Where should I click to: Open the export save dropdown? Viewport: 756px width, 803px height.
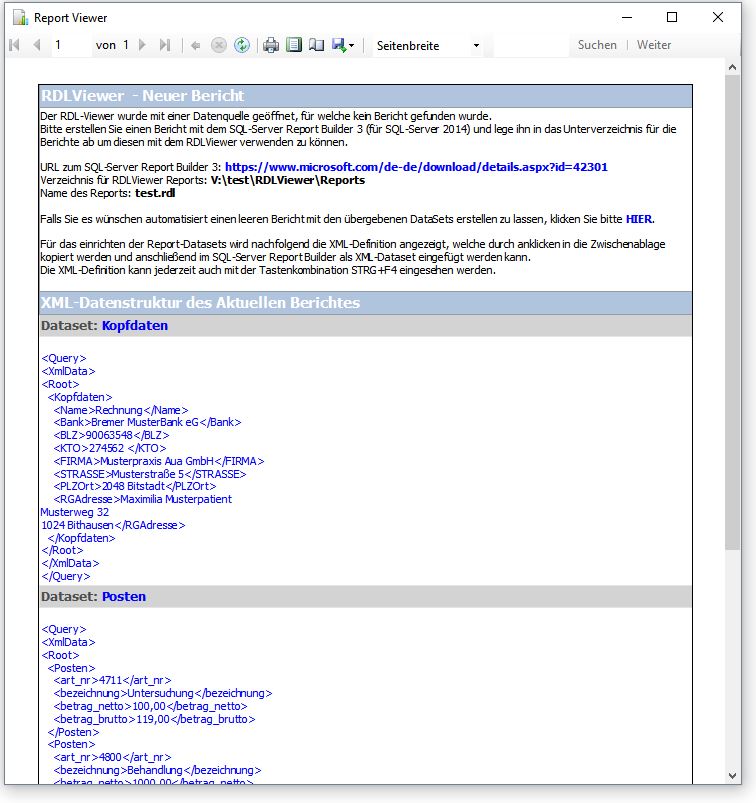(x=344, y=45)
